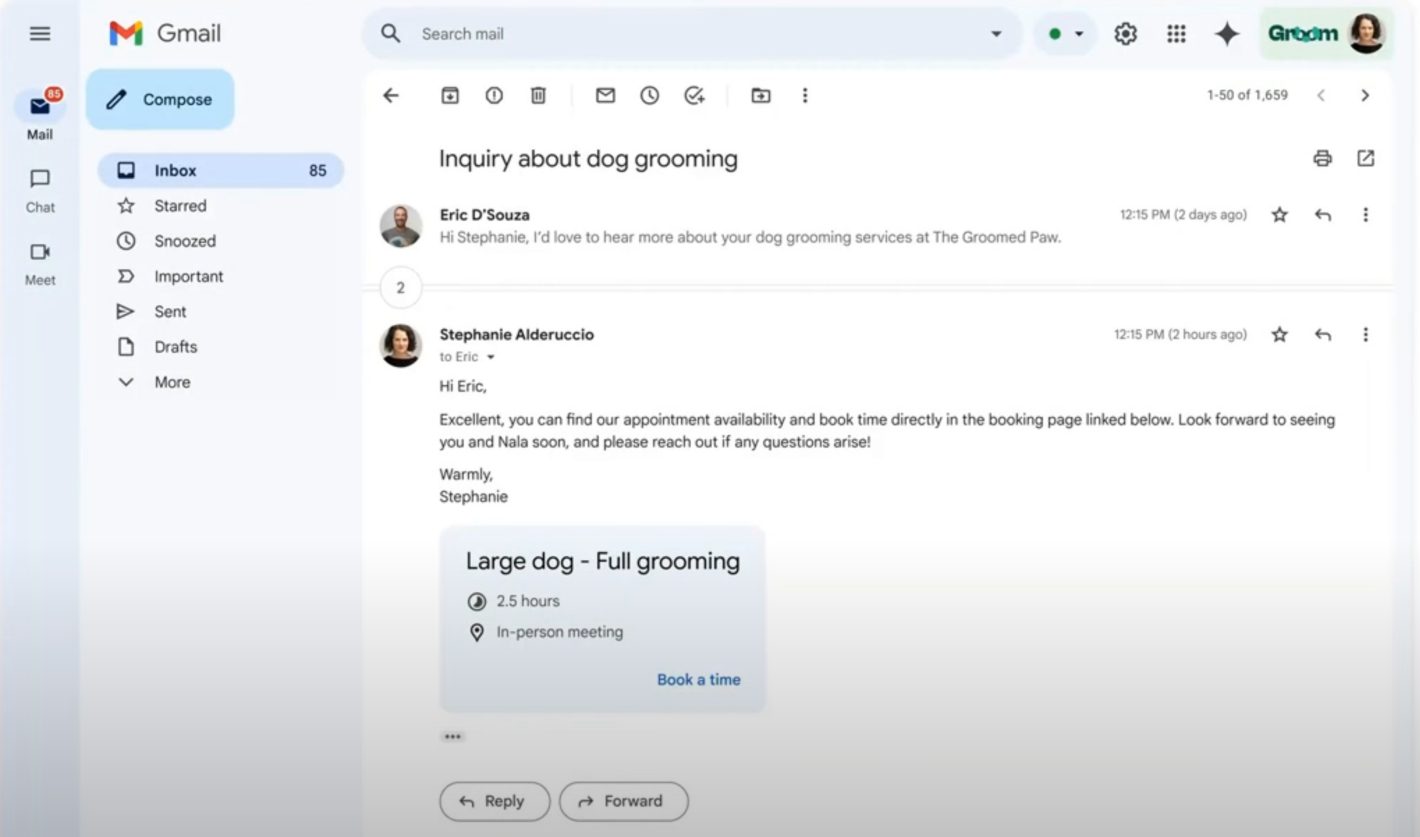Mark the email as unread

point(605,95)
